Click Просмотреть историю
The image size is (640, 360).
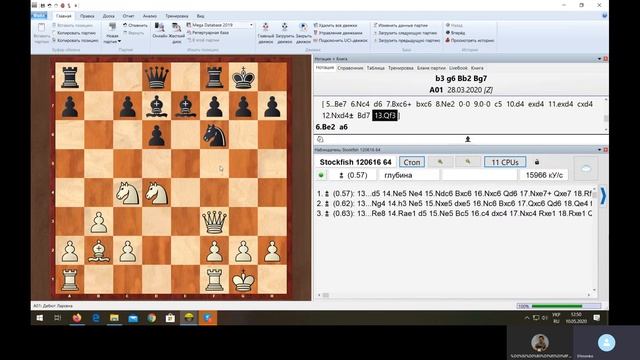click(x=470, y=40)
